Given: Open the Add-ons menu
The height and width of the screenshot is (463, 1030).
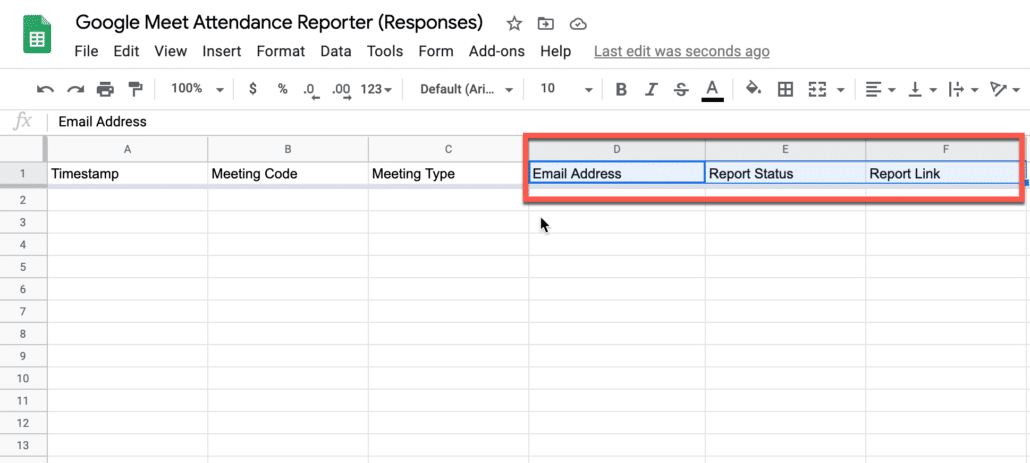Looking at the screenshot, I should point(497,51).
